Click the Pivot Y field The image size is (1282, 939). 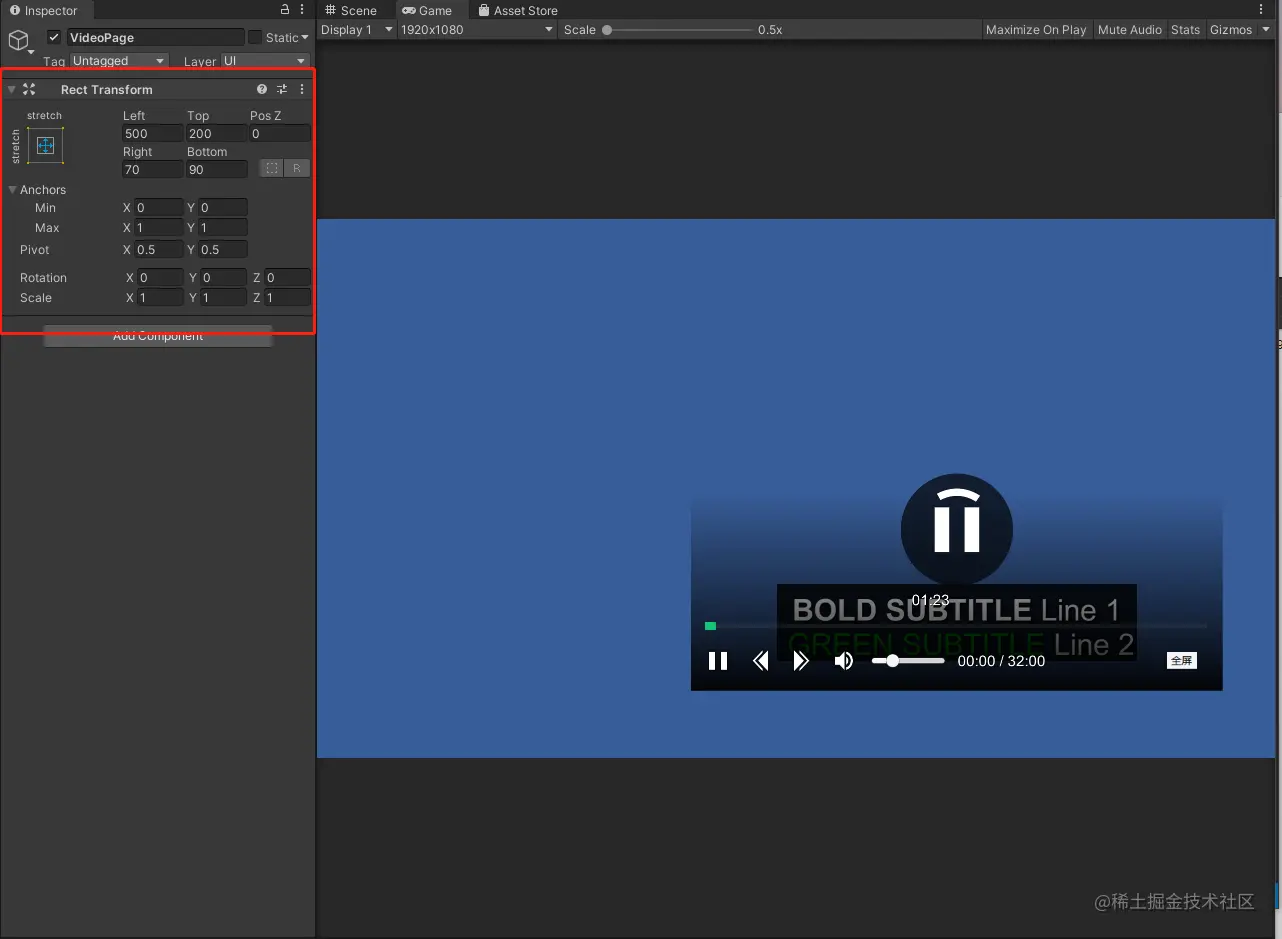222,250
